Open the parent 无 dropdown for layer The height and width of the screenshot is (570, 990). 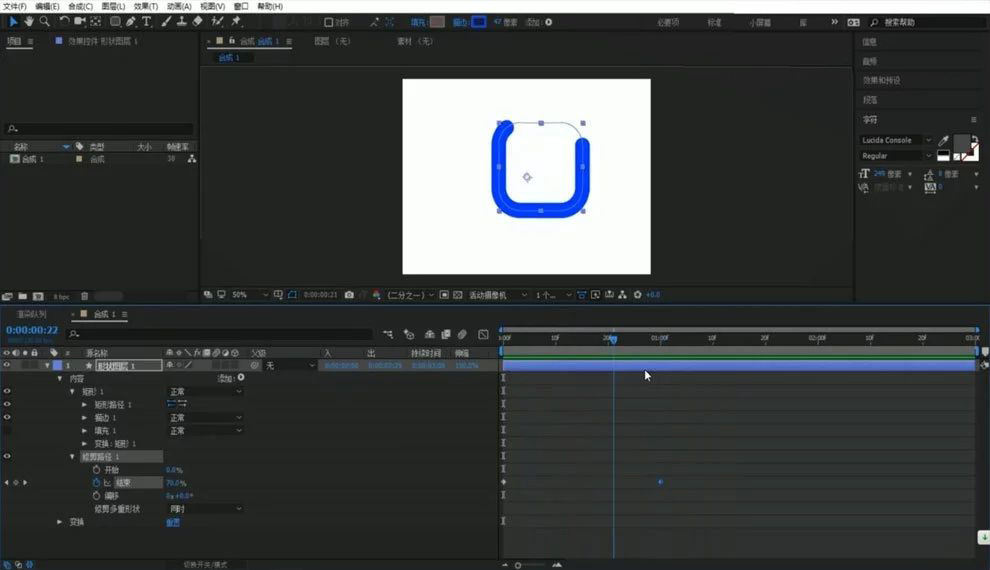tap(290, 365)
